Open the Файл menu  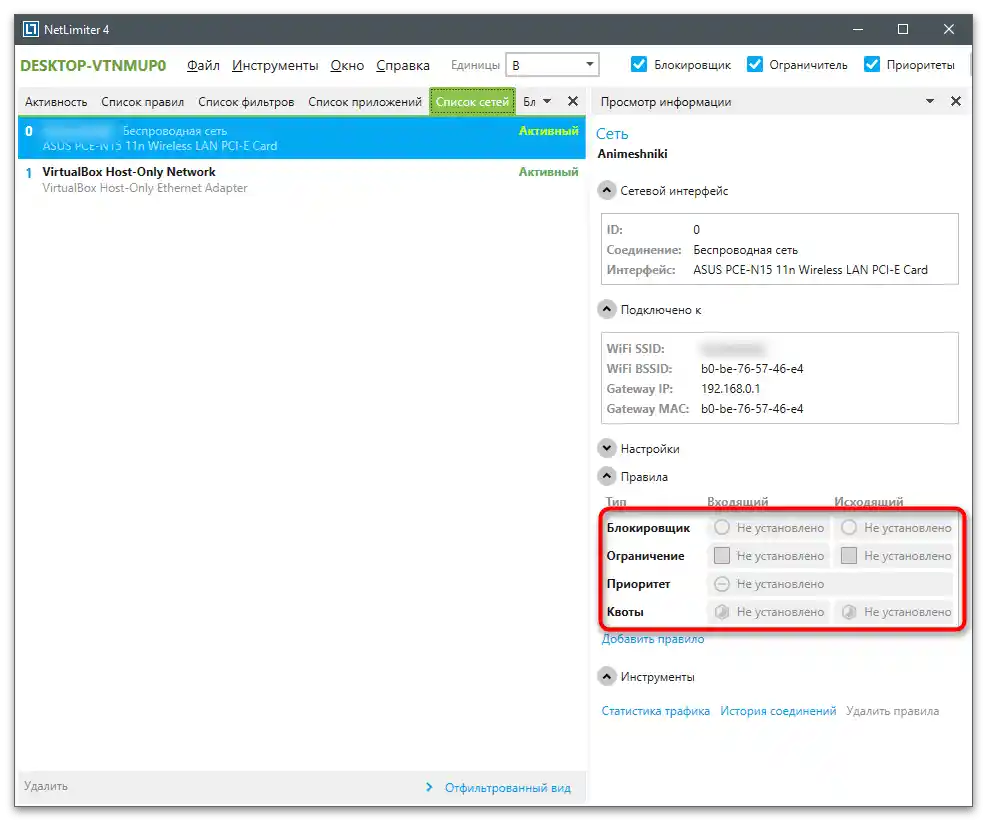point(203,65)
